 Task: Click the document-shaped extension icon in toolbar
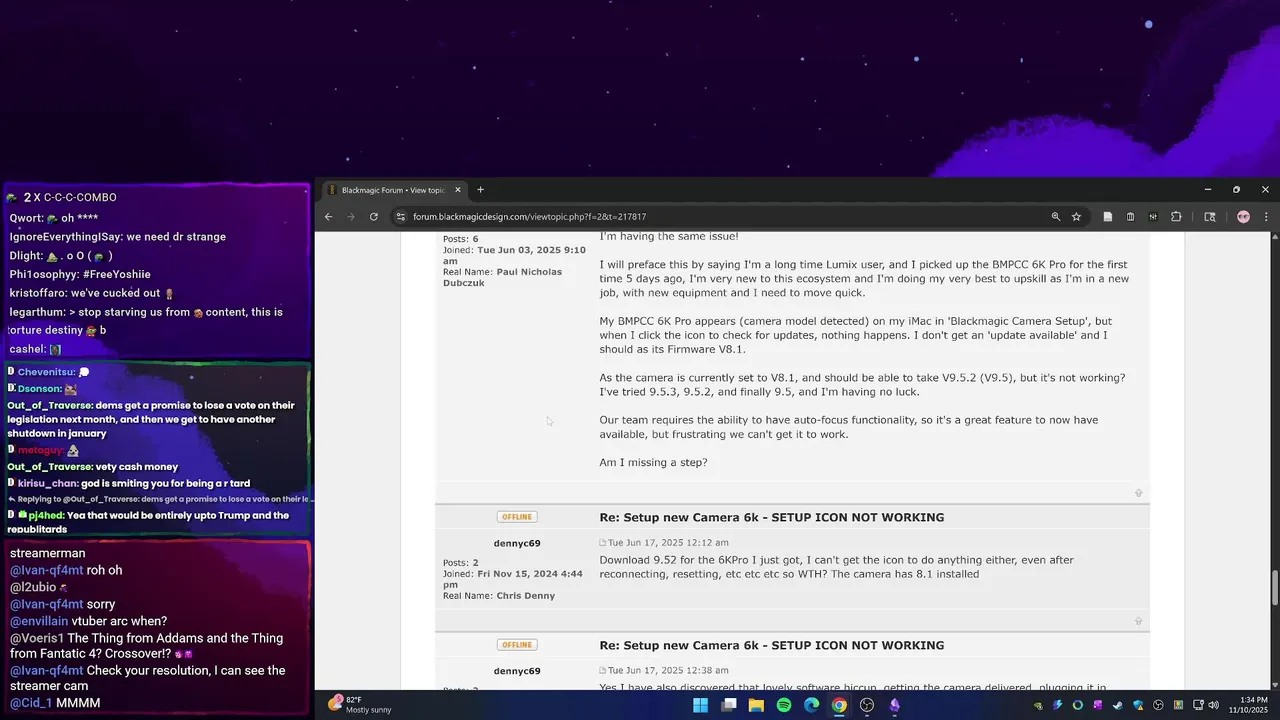point(1107,217)
